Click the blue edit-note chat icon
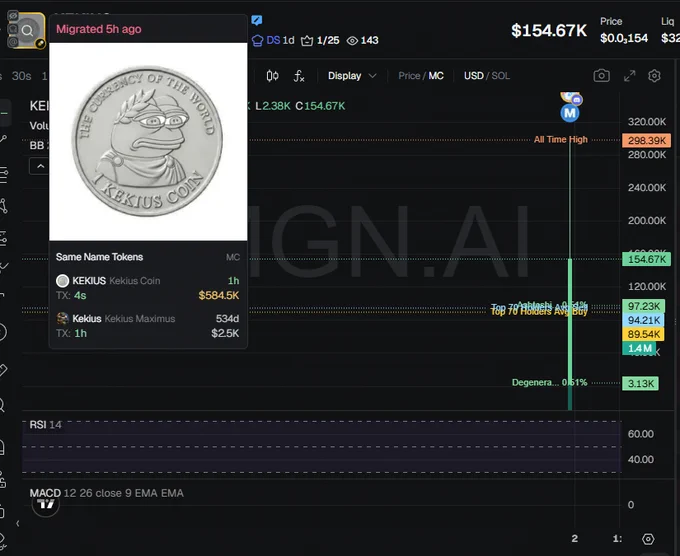Image resolution: width=680 pixels, height=556 pixels. 257,20
